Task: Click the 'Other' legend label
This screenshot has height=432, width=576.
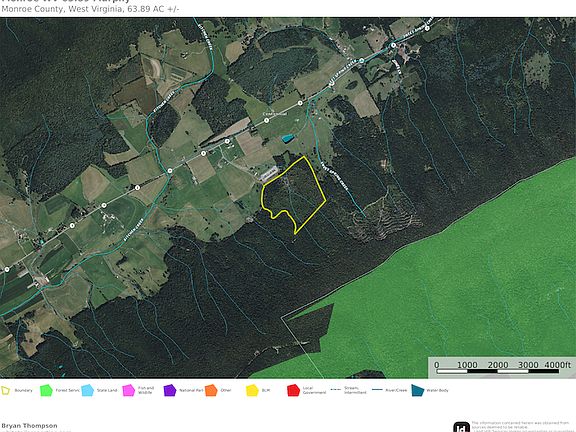Action: tap(226, 390)
